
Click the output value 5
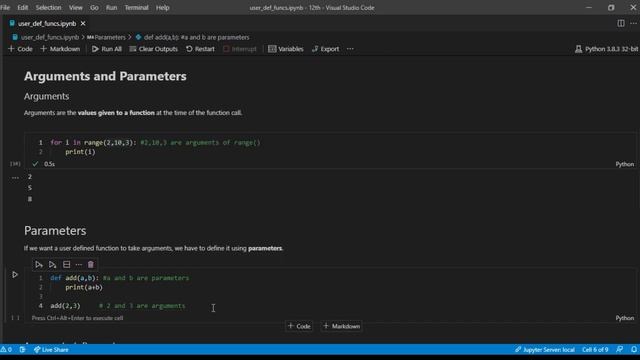[30, 188]
